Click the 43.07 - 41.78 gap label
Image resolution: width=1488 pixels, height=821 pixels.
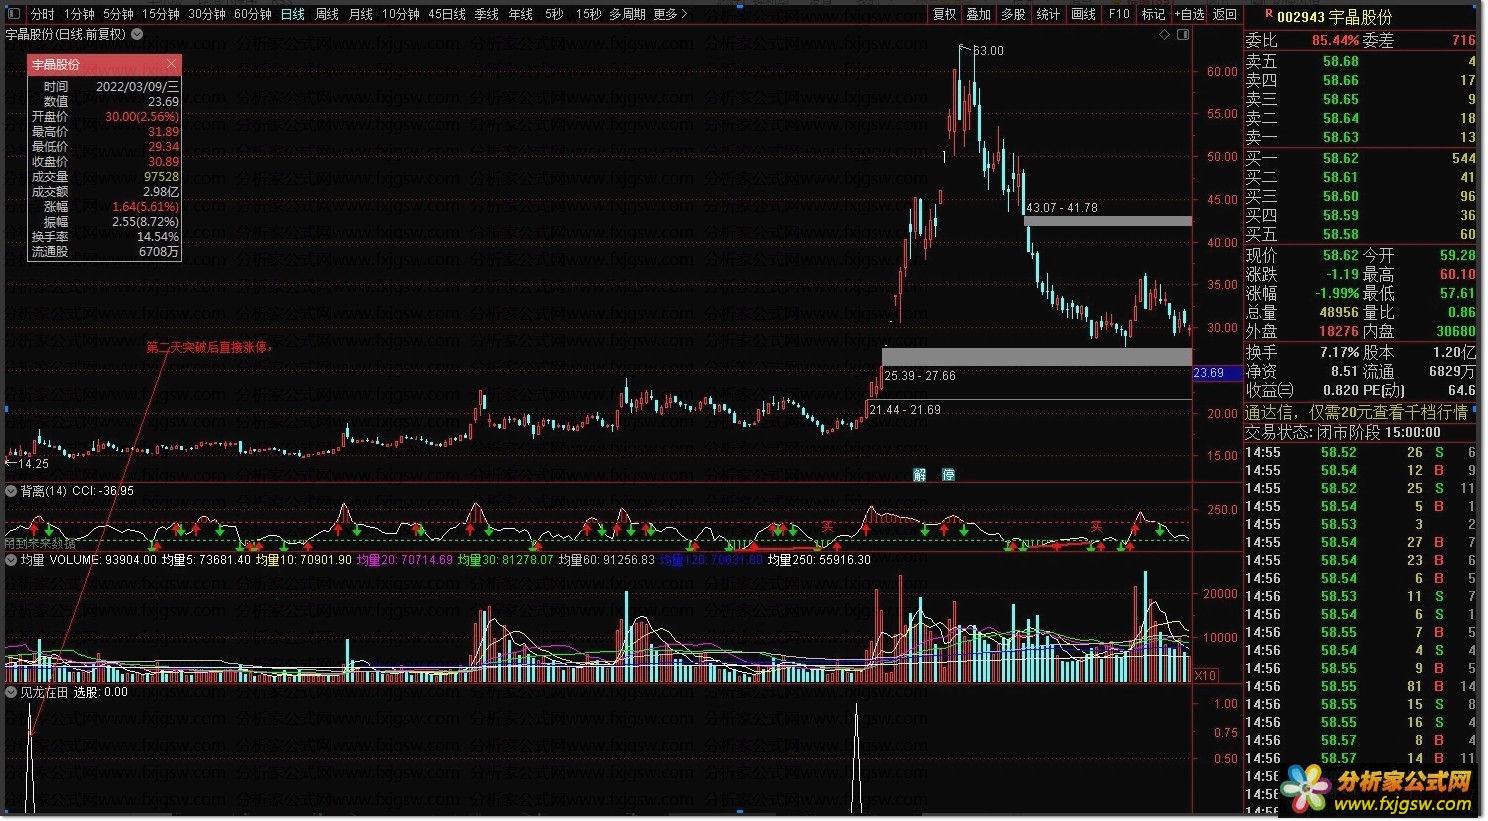coord(1061,208)
